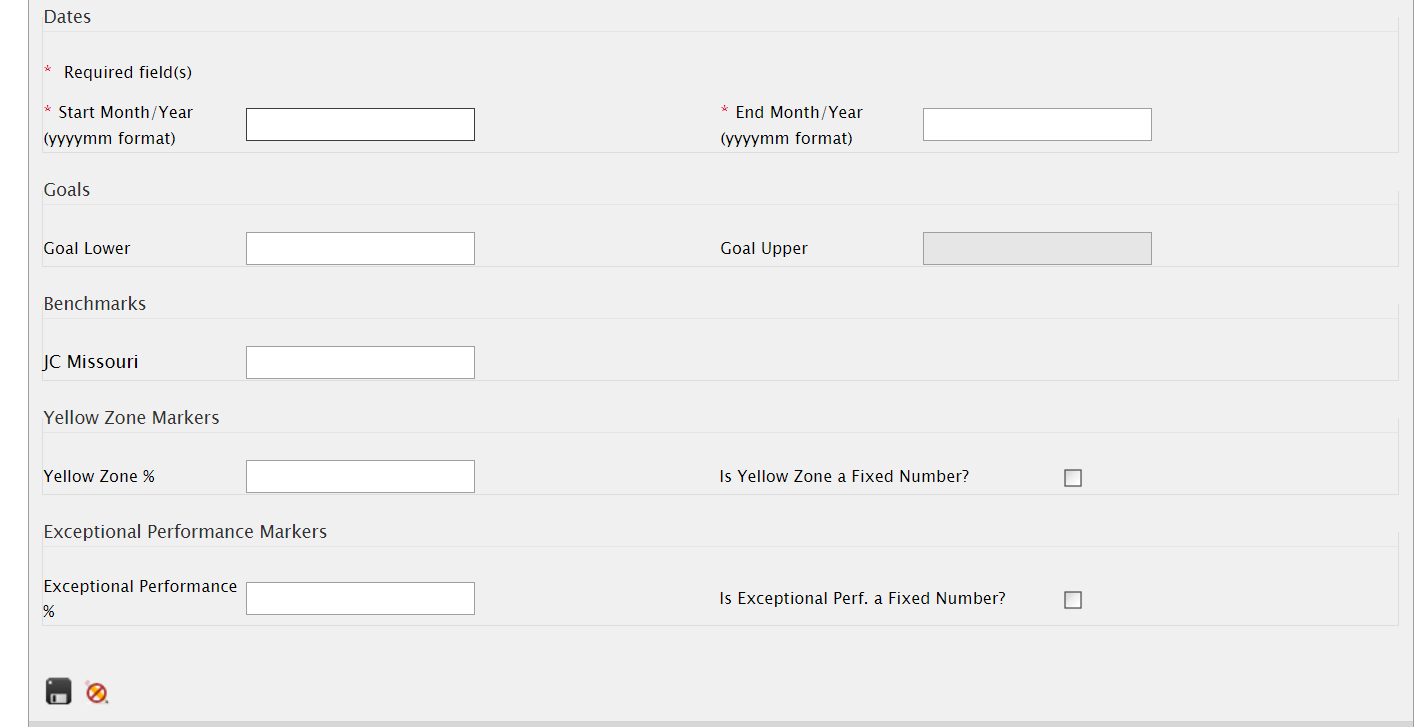Tick the 'Is Yellow Zone a Fixed Number?' checkbox
Screen dimensions: 1420x727
tap(1073, 478)
